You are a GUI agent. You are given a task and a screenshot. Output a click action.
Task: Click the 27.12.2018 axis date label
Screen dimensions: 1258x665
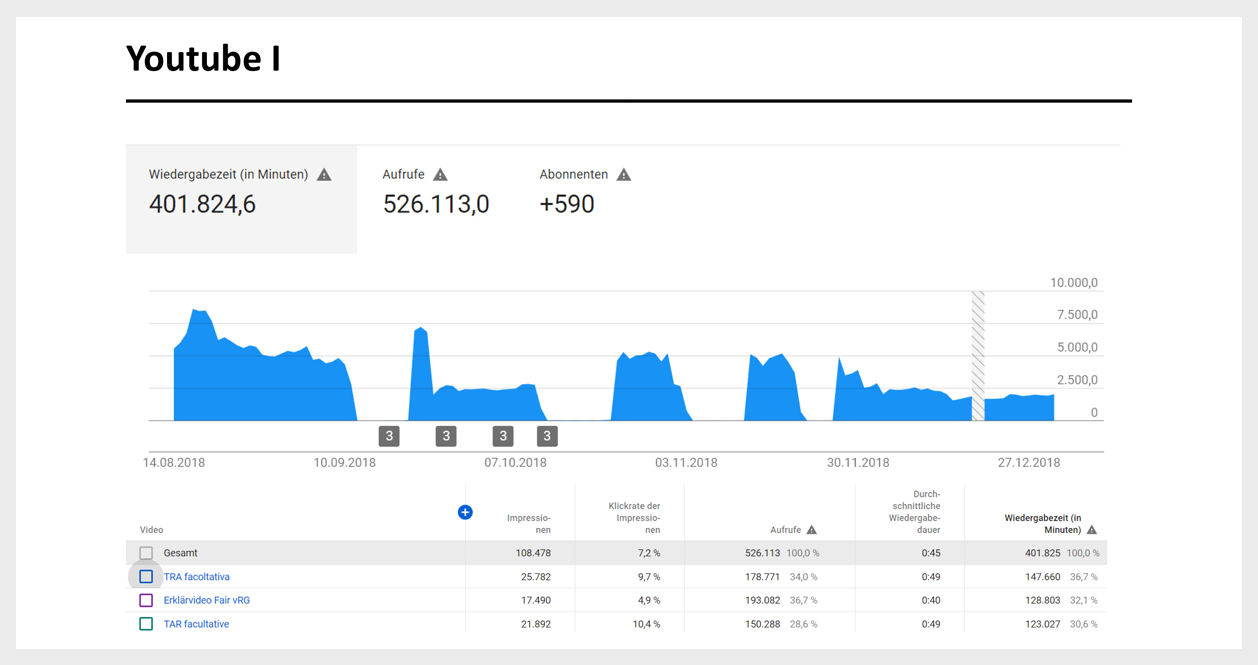tap(1029, 463)
